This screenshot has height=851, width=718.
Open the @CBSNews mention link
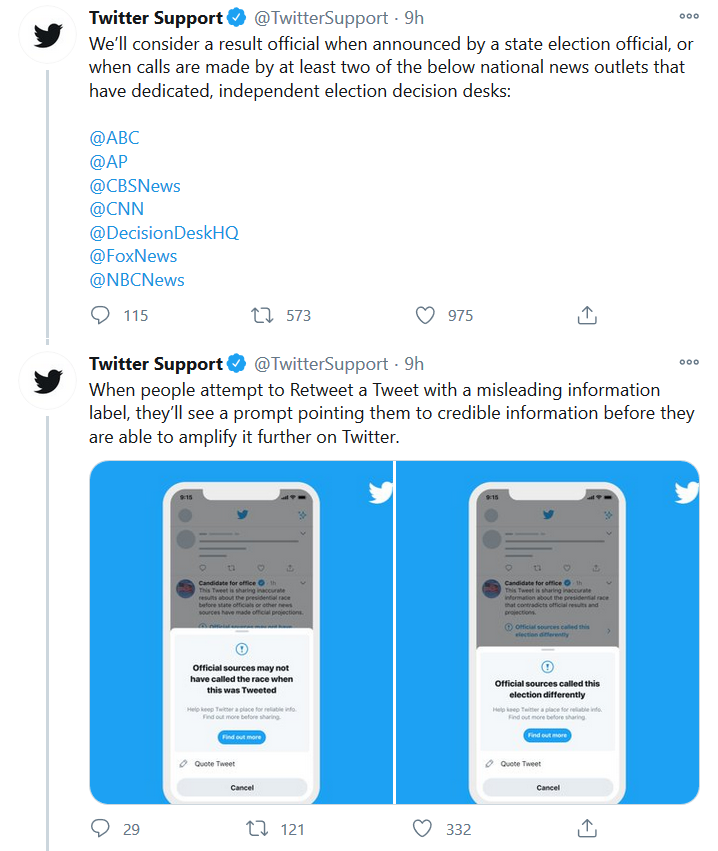135,185
